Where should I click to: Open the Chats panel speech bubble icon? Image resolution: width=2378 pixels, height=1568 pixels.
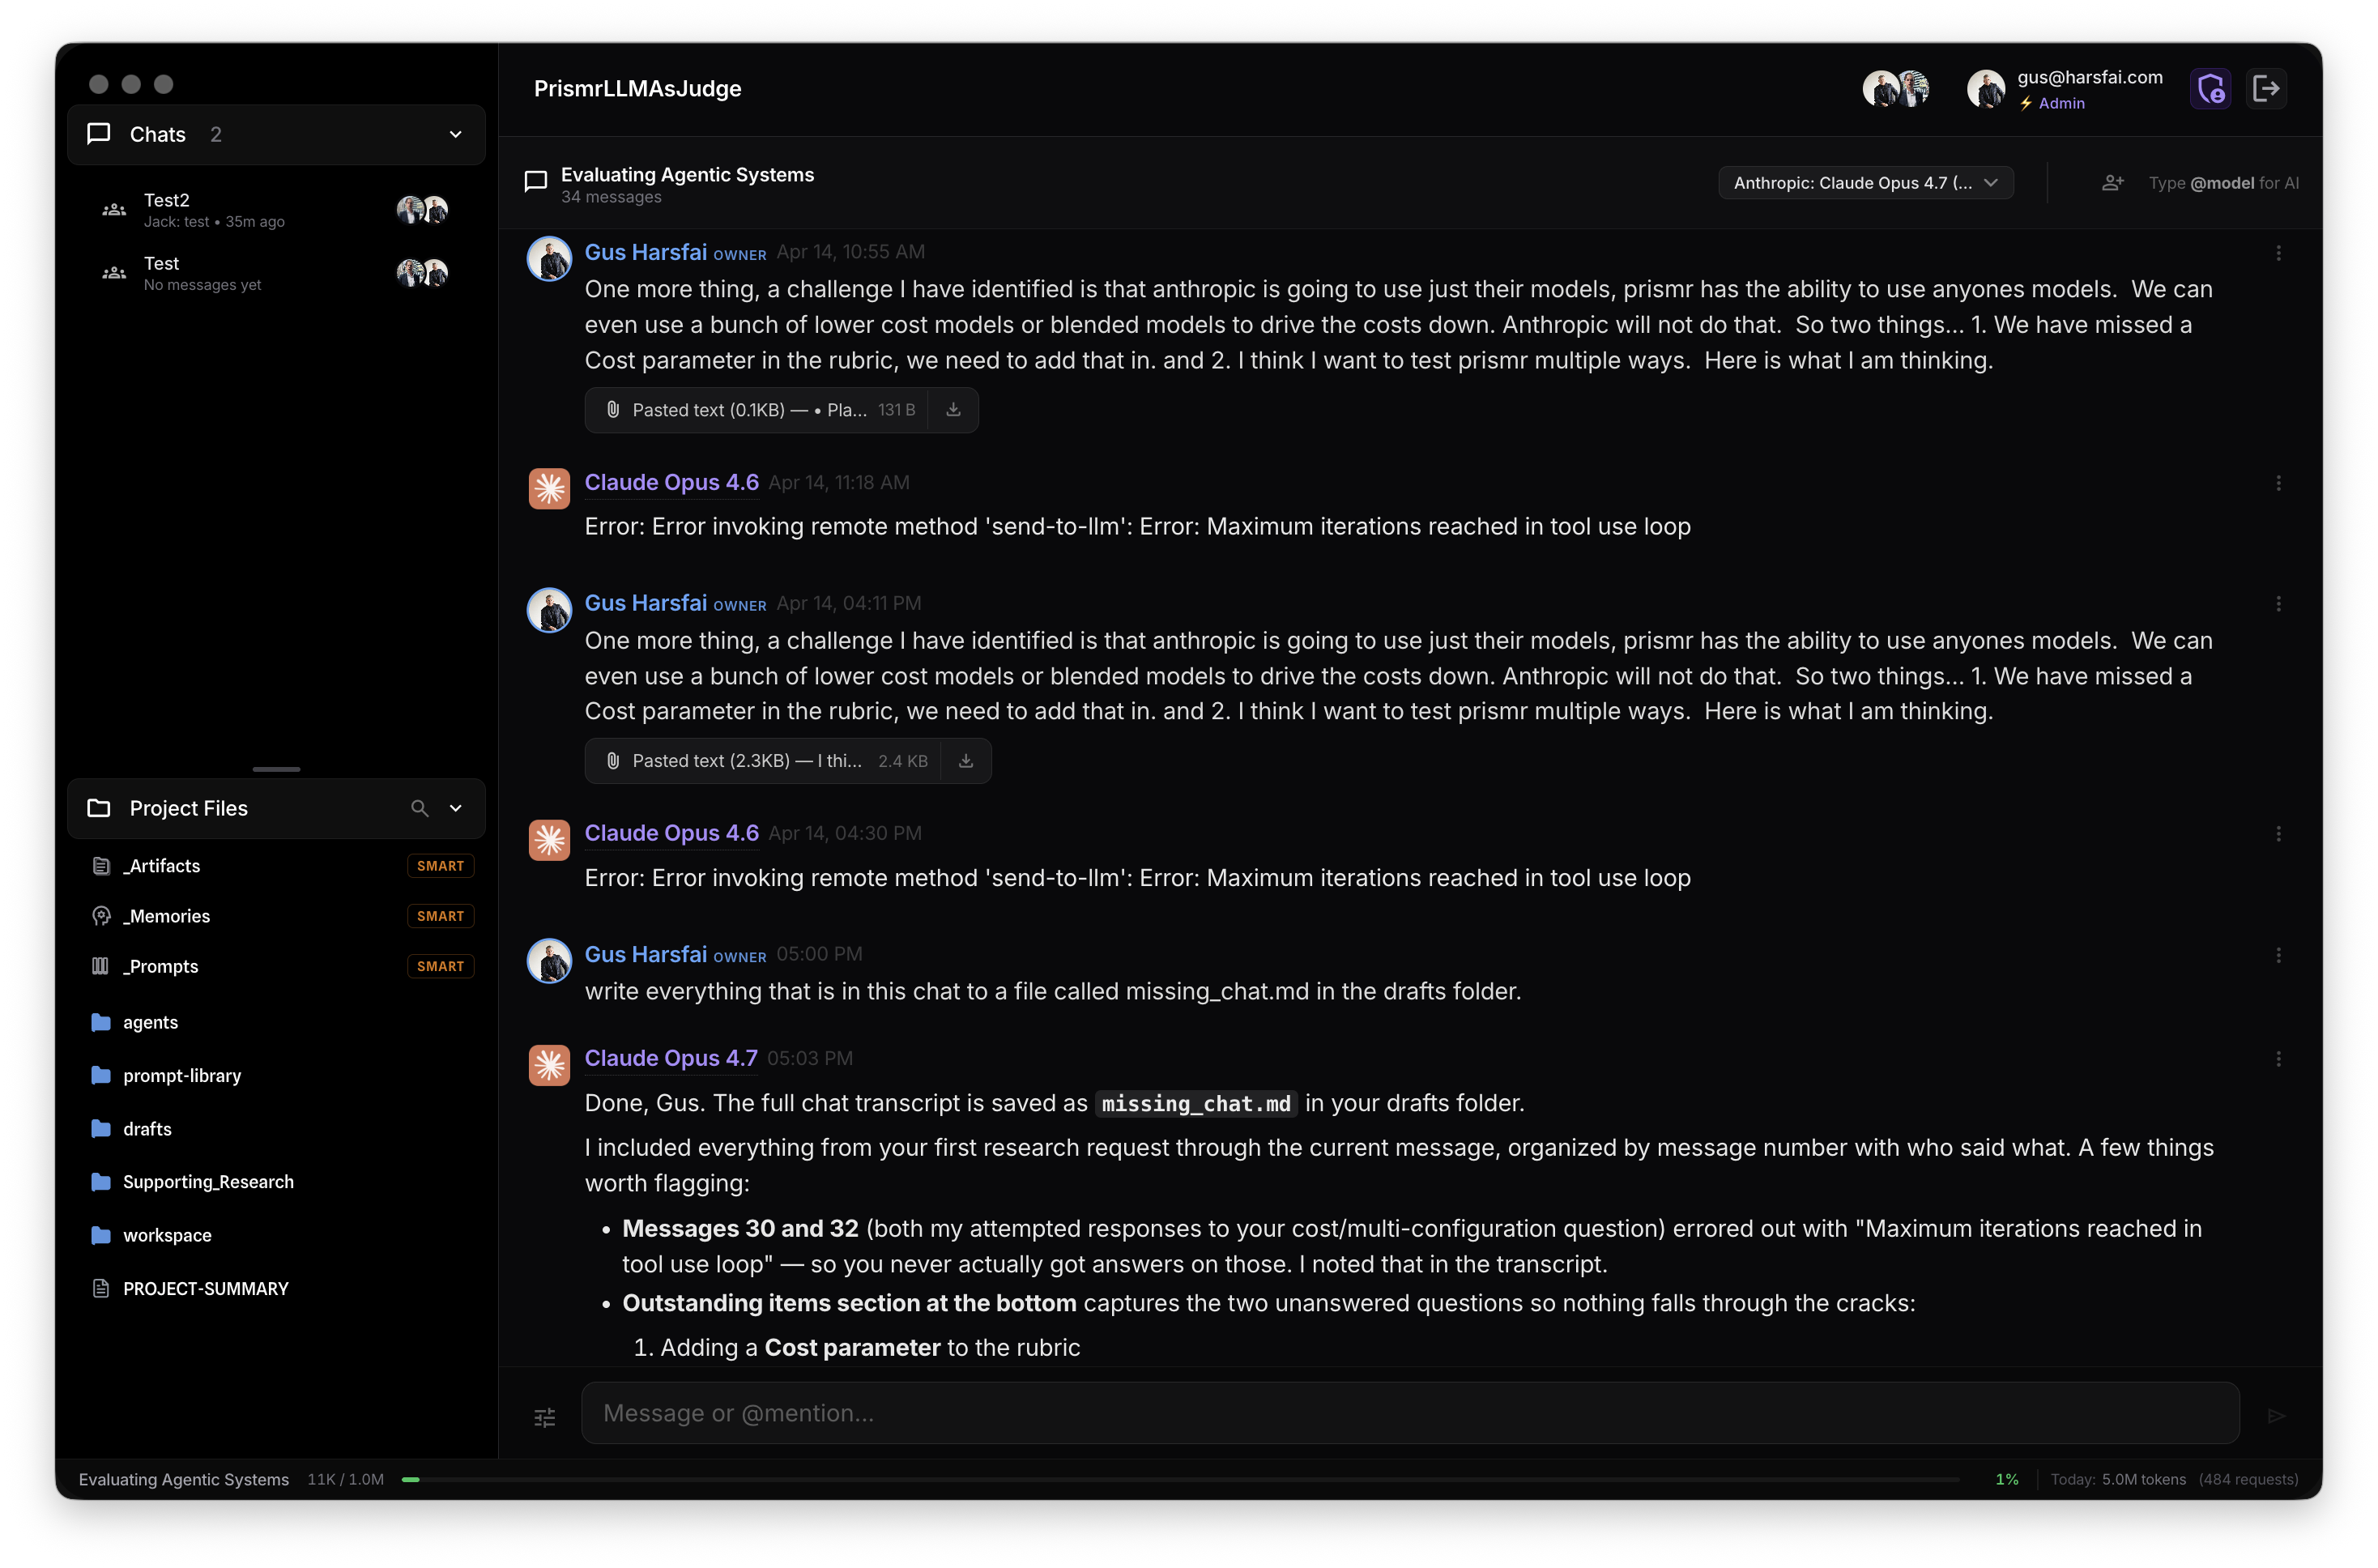[98, 133]
